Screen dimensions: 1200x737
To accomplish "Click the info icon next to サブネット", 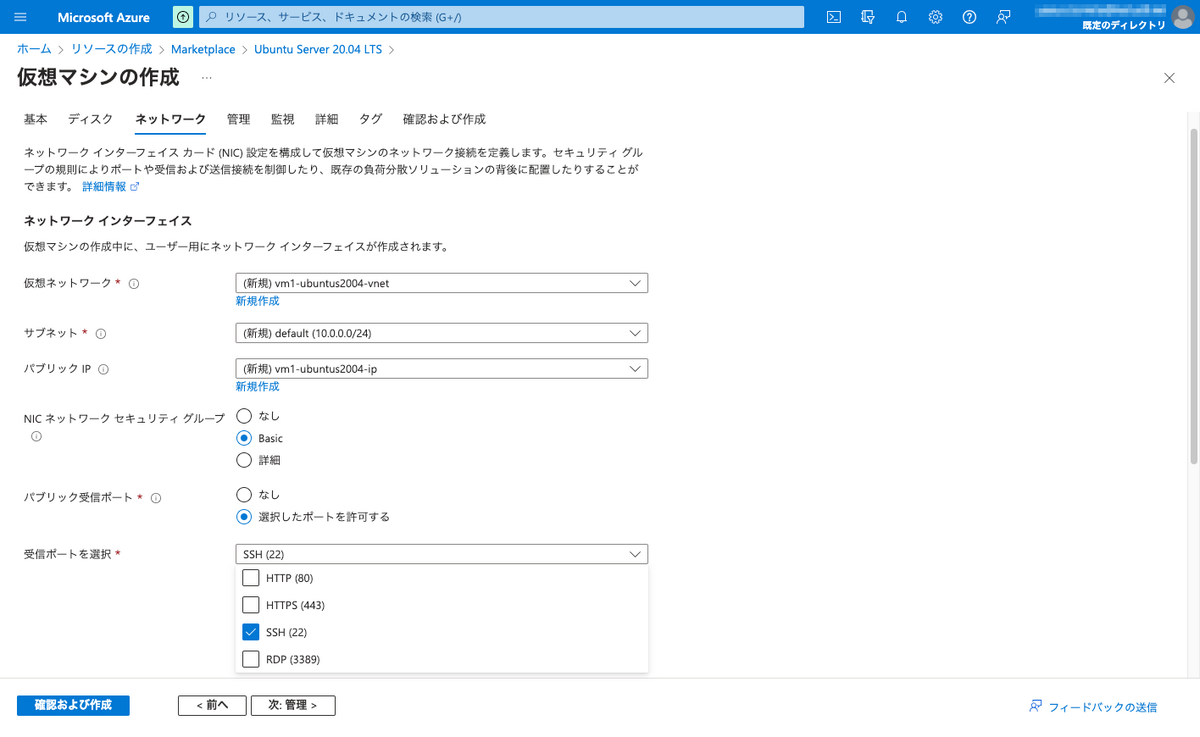I will pos(101,333).
